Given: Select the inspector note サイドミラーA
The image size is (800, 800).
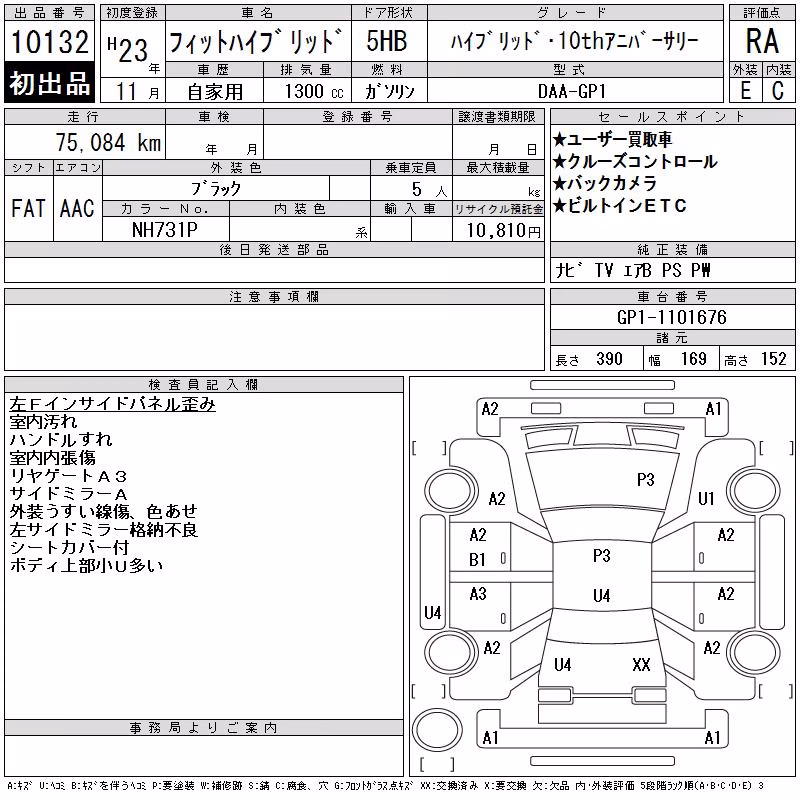Looking at the screenshot, I should tap(68, 494).
